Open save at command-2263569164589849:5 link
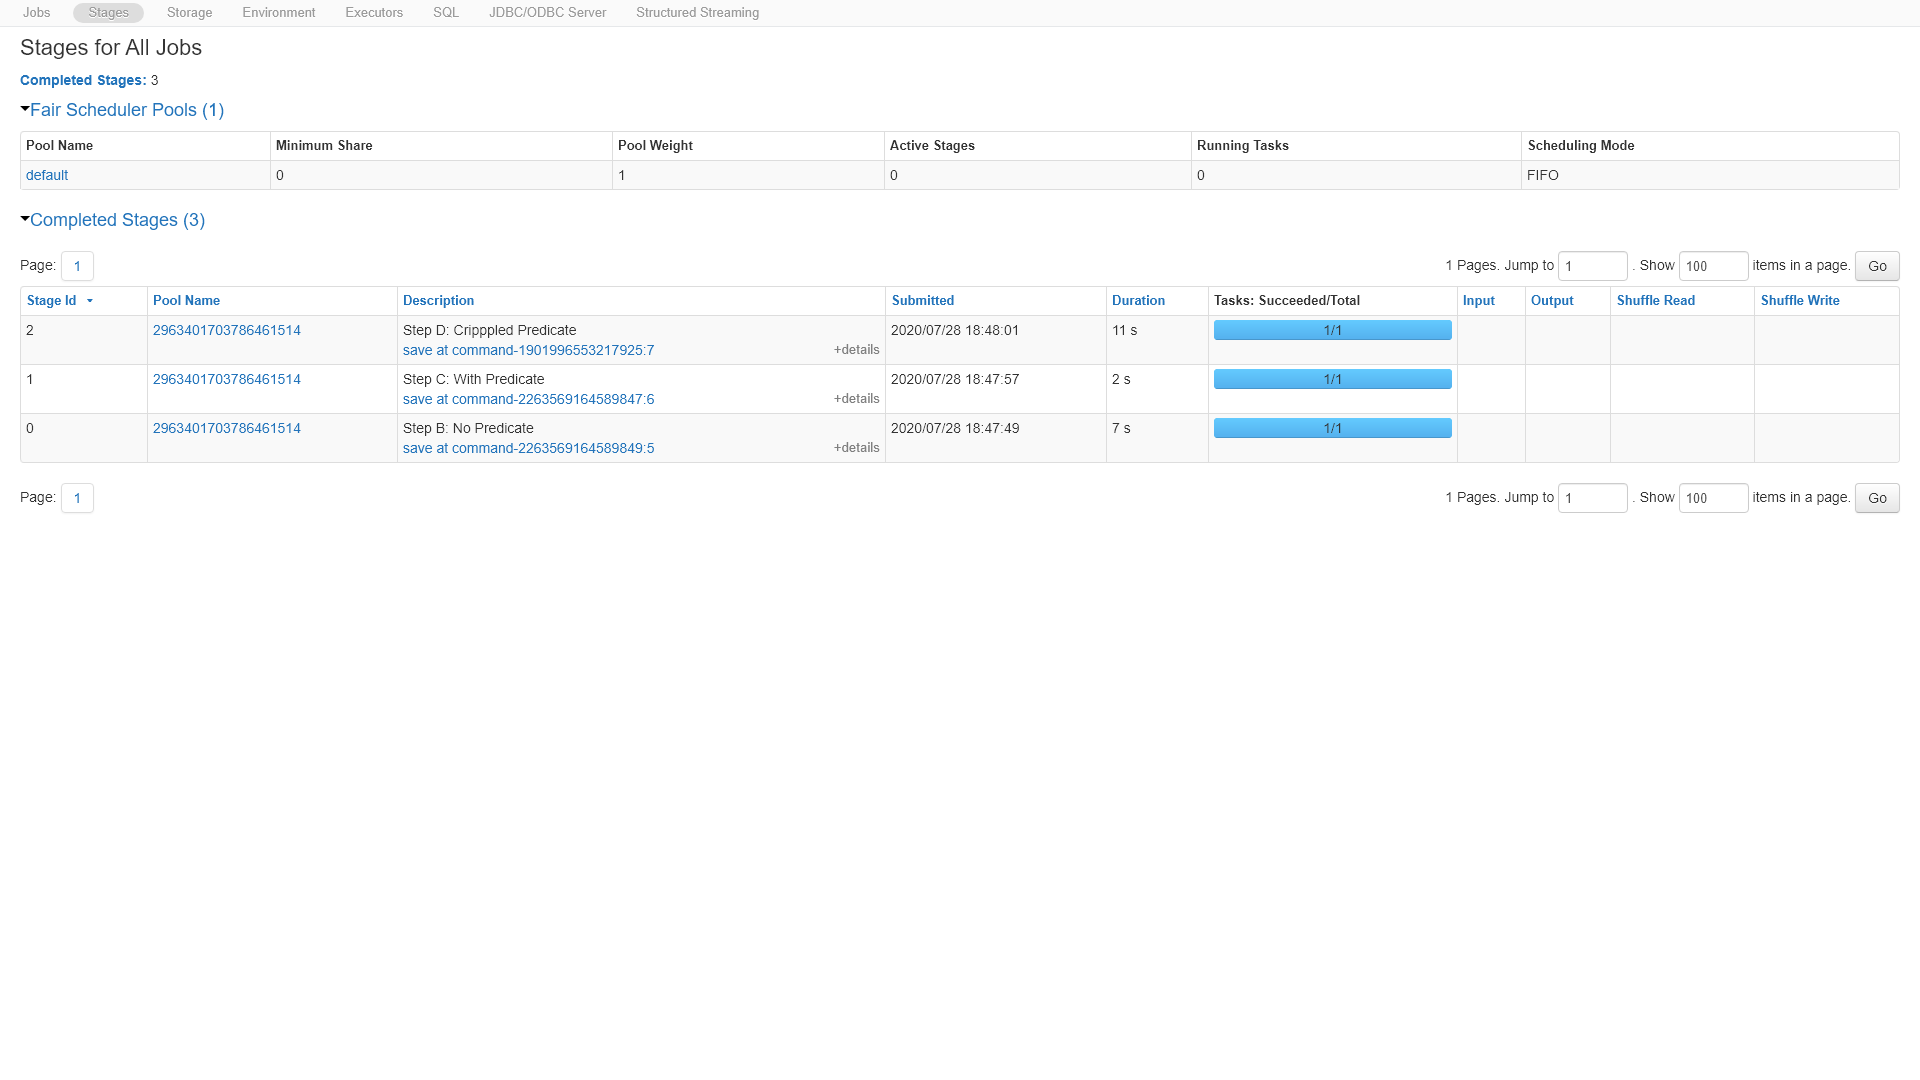Viewport: 1920px width, 1080px height. click(x=529, y=448)
